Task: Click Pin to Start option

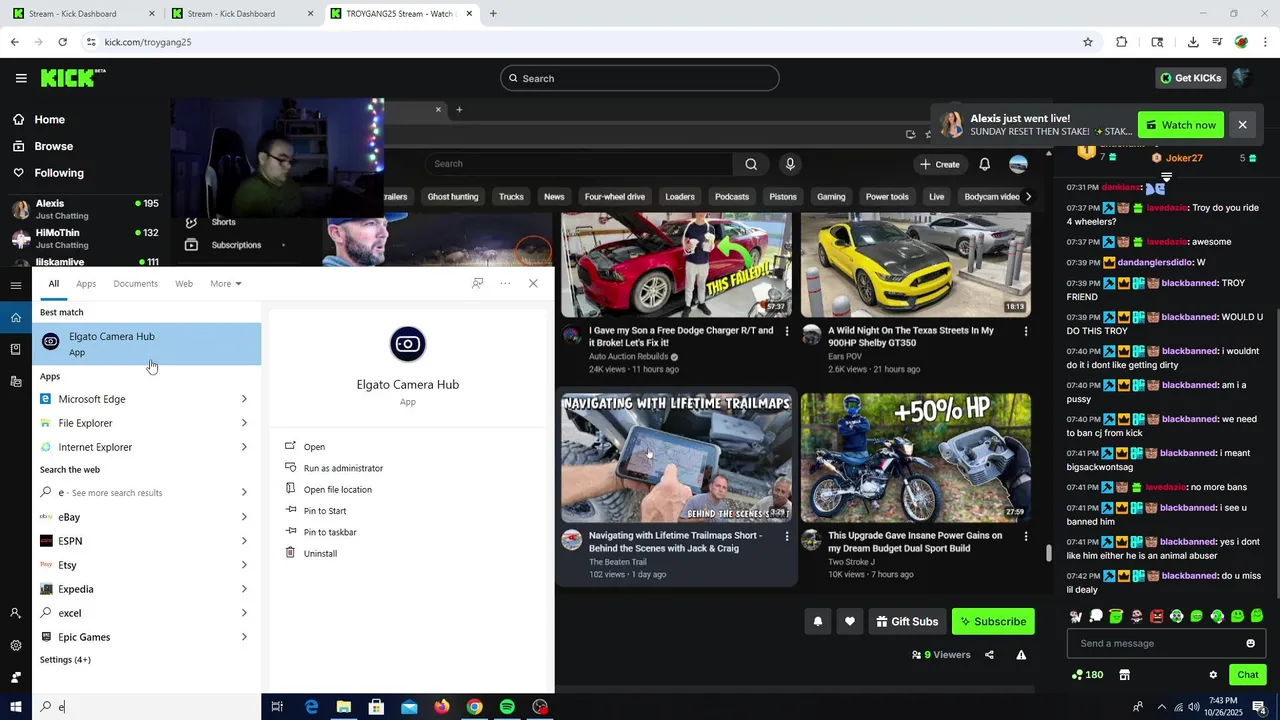Action: pos(324,511)
